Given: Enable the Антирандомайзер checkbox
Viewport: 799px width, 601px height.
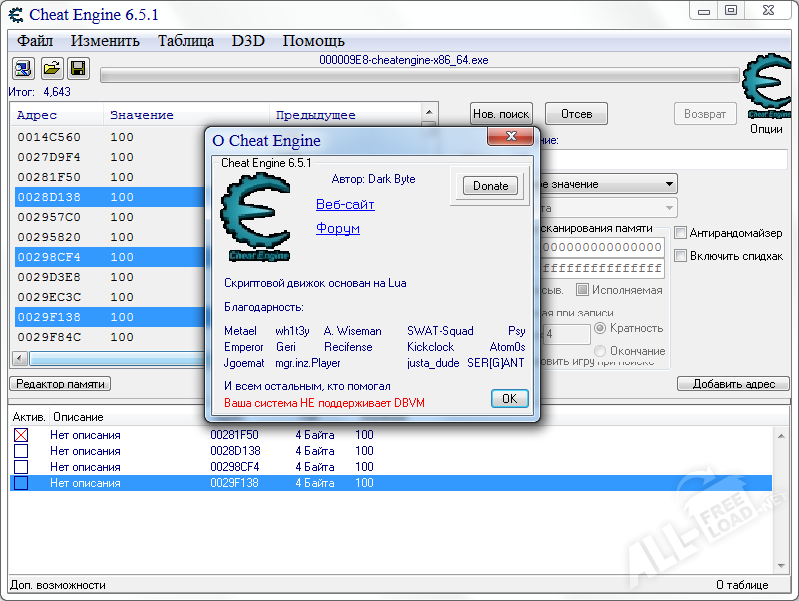Looking at the screenshot, I should coord(681,233).
